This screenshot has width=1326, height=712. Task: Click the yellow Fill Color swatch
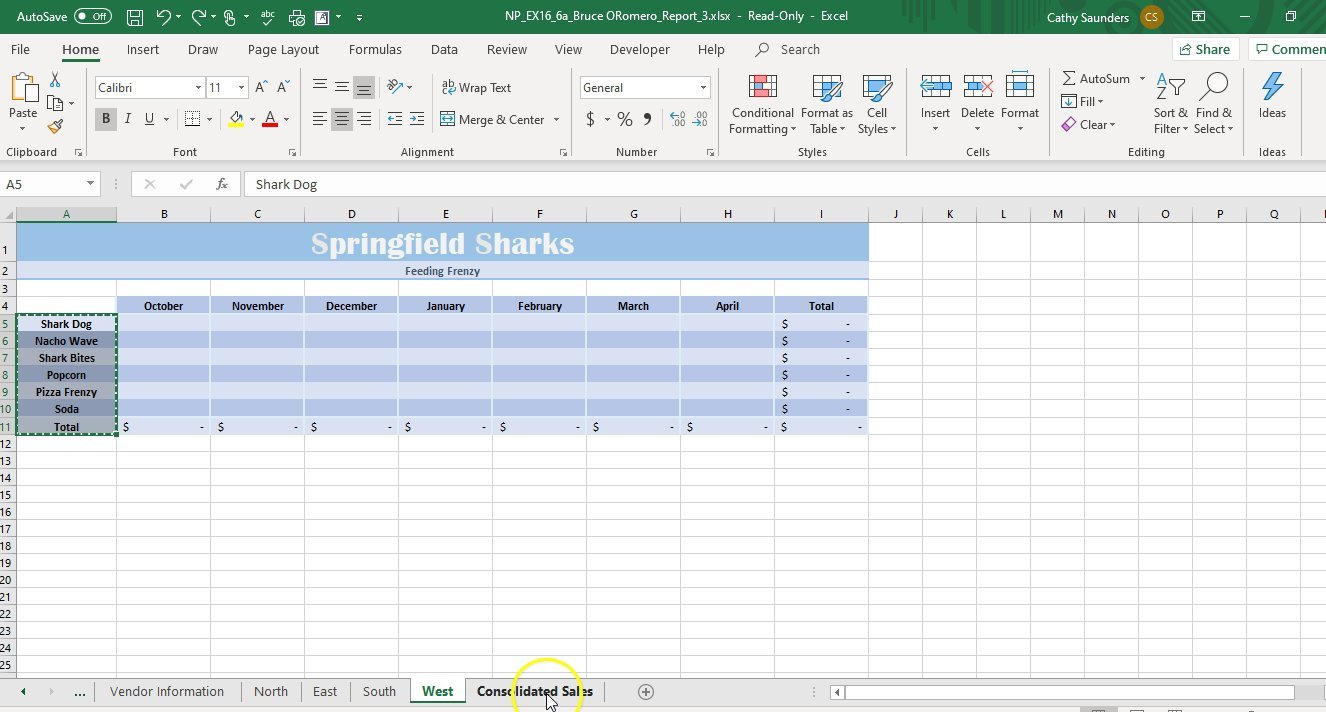[236, 119]
